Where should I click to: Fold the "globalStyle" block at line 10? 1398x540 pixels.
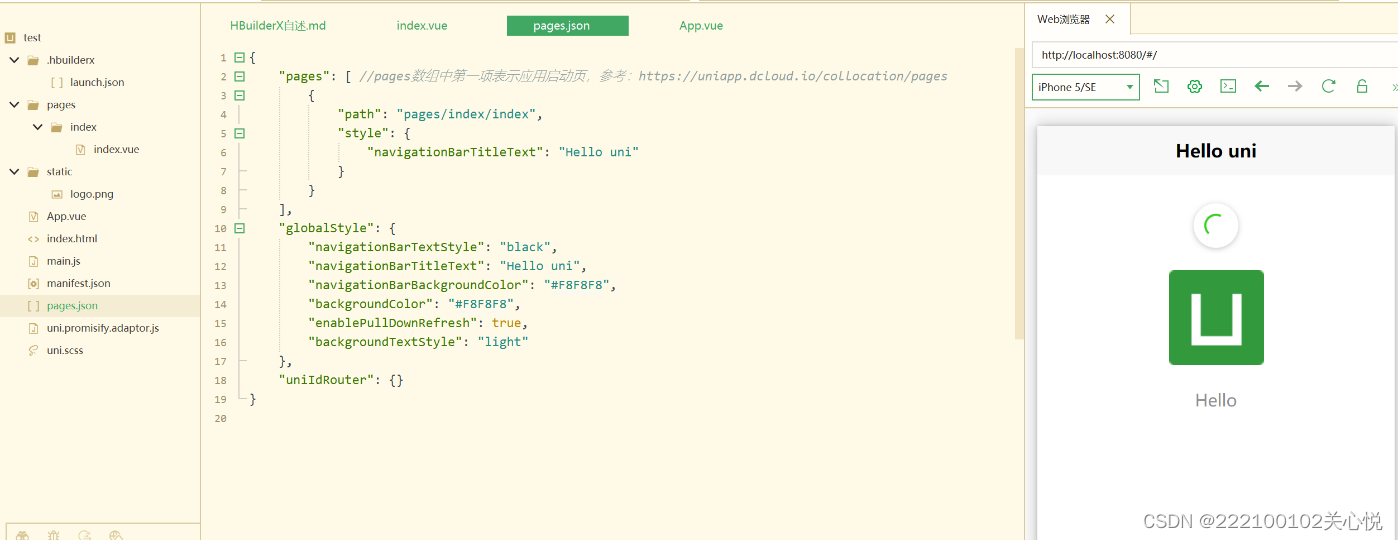click(239, 228)
